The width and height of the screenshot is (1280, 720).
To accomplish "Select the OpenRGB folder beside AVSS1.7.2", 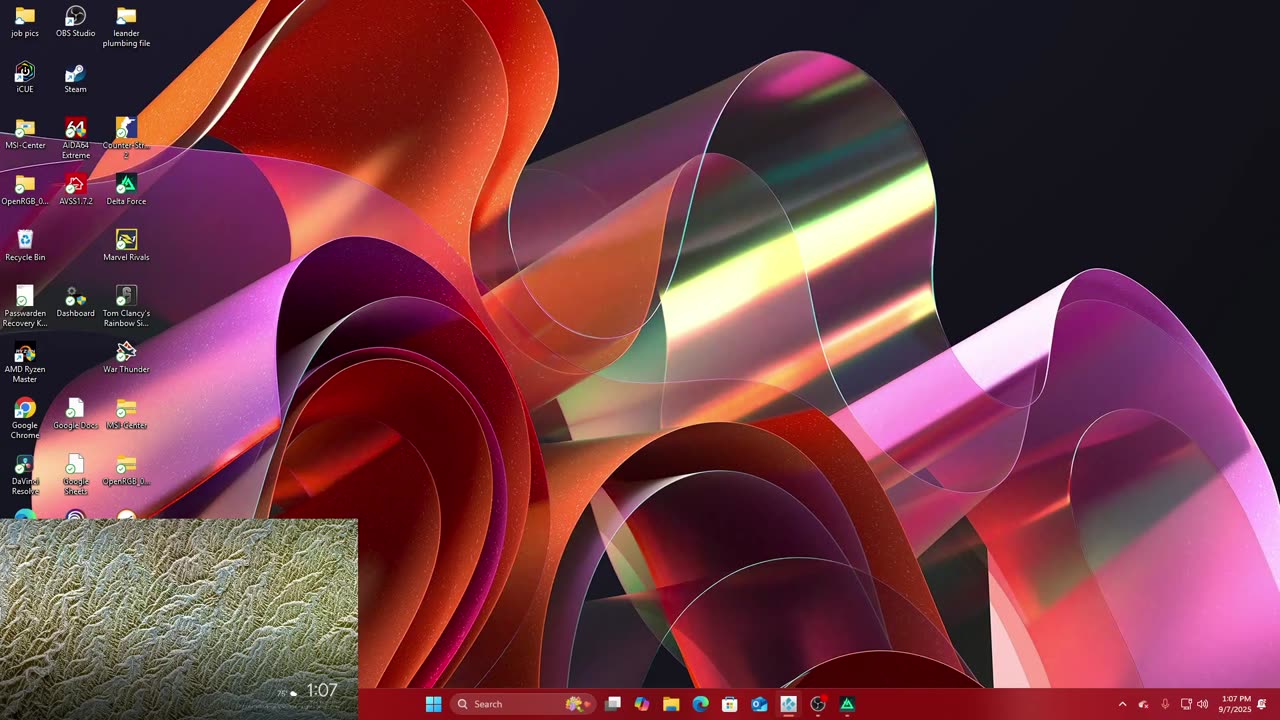I will 25,190.
